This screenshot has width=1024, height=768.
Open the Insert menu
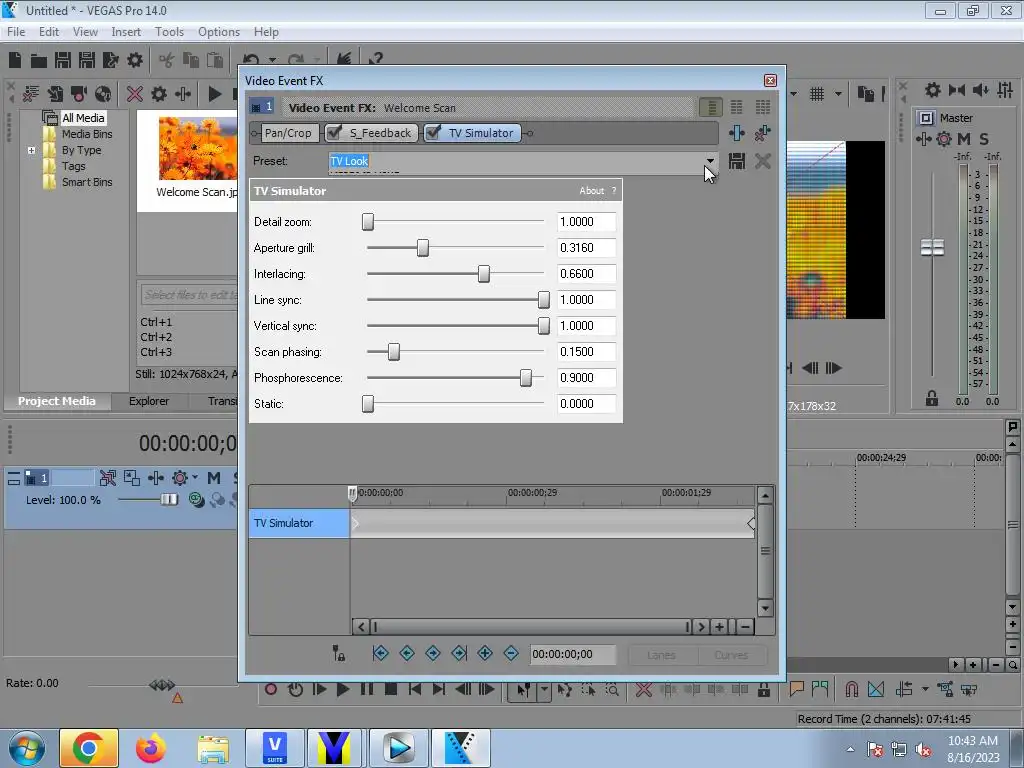126,32
